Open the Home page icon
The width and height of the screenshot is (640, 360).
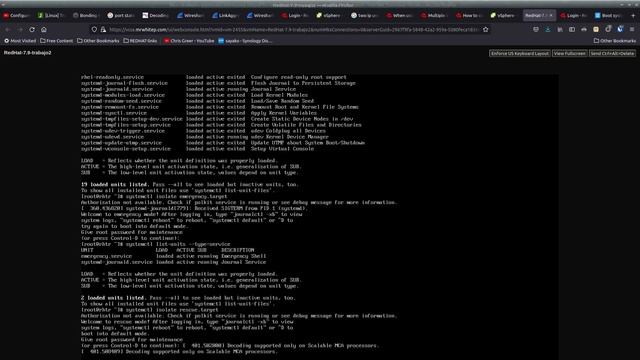click(x=44, y=29)
